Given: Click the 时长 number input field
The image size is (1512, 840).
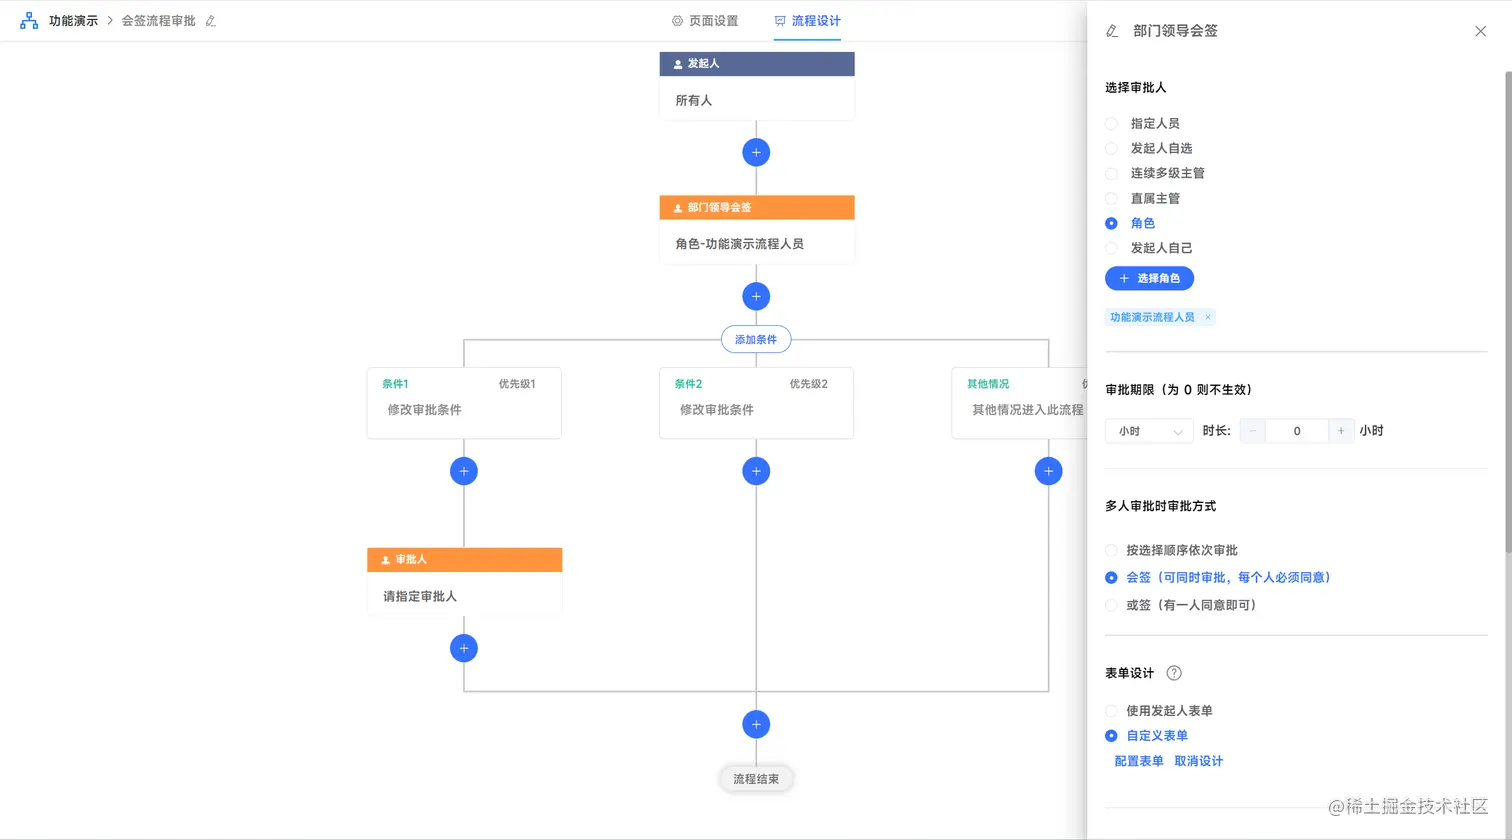Looking at the screenshot, I should point(1297,431).
